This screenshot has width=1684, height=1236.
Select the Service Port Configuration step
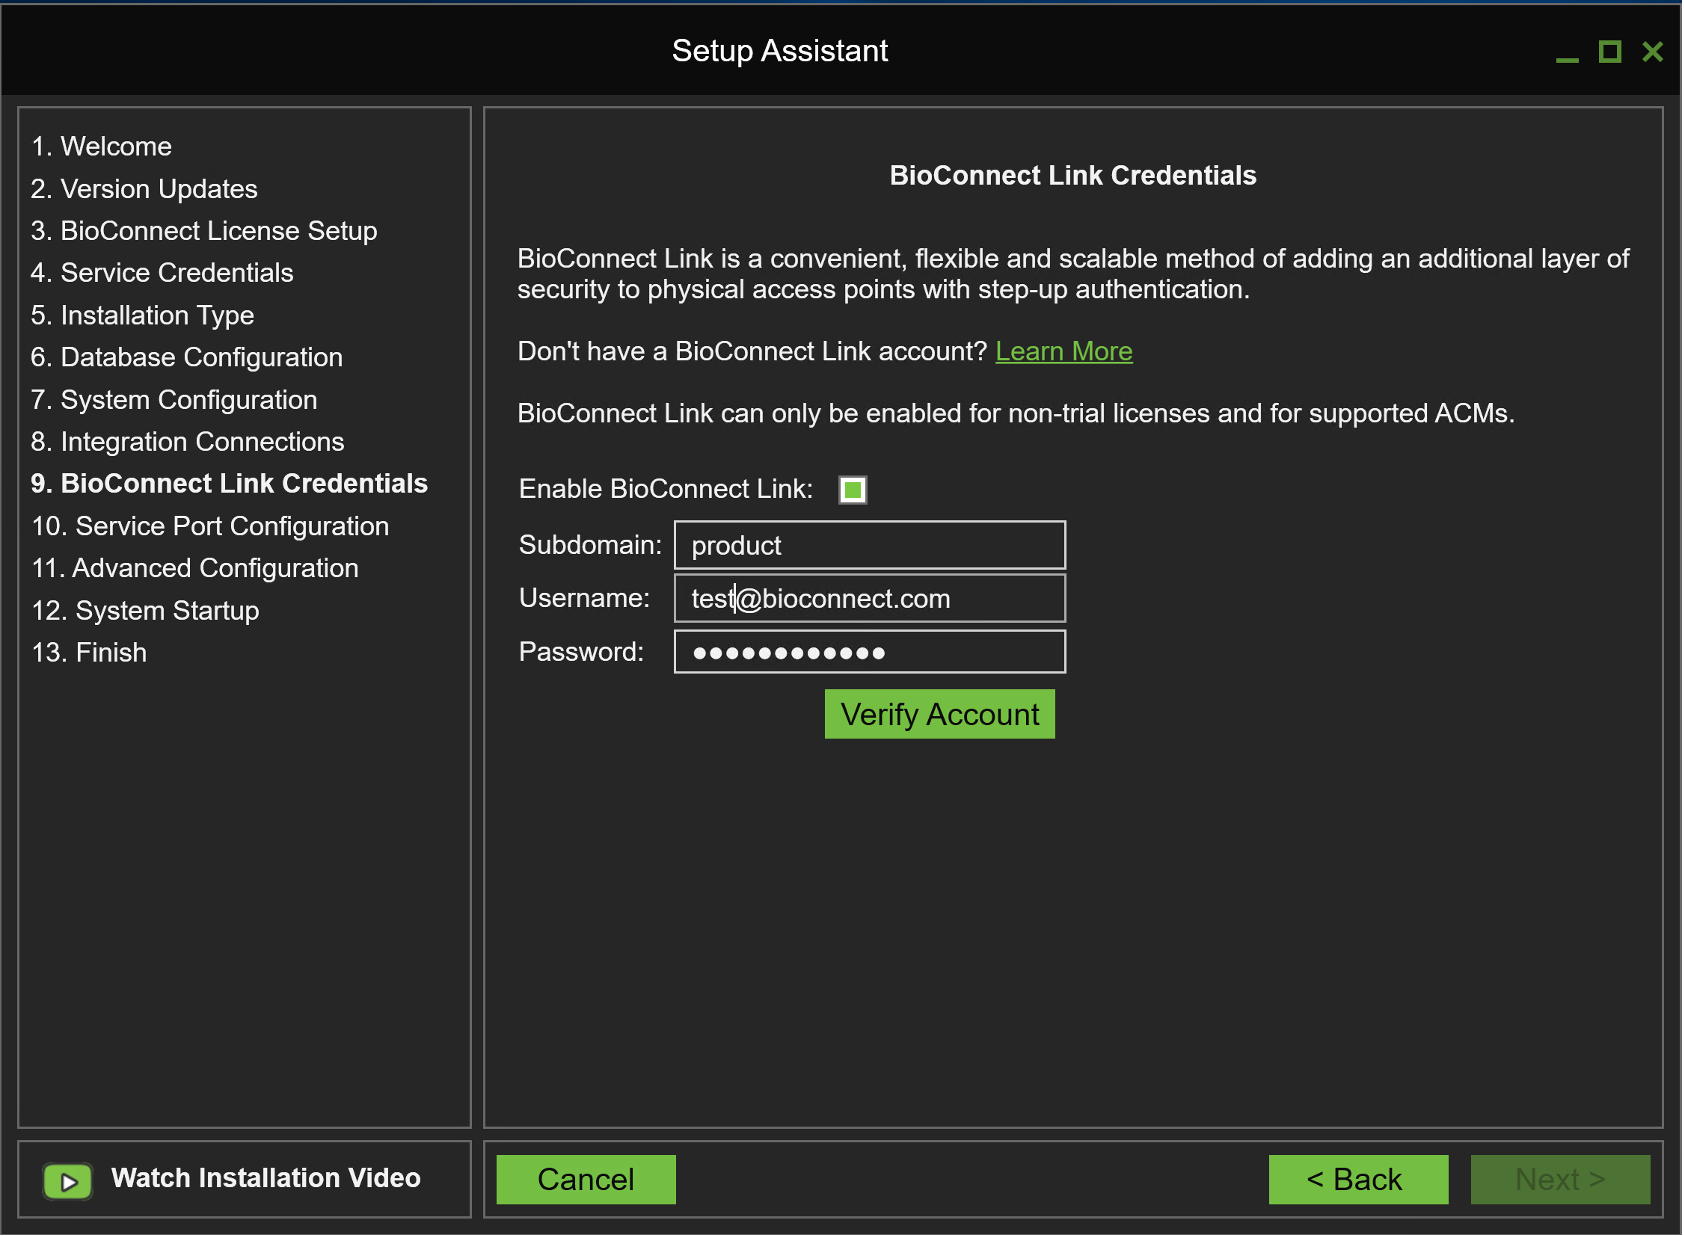[209, 525]
